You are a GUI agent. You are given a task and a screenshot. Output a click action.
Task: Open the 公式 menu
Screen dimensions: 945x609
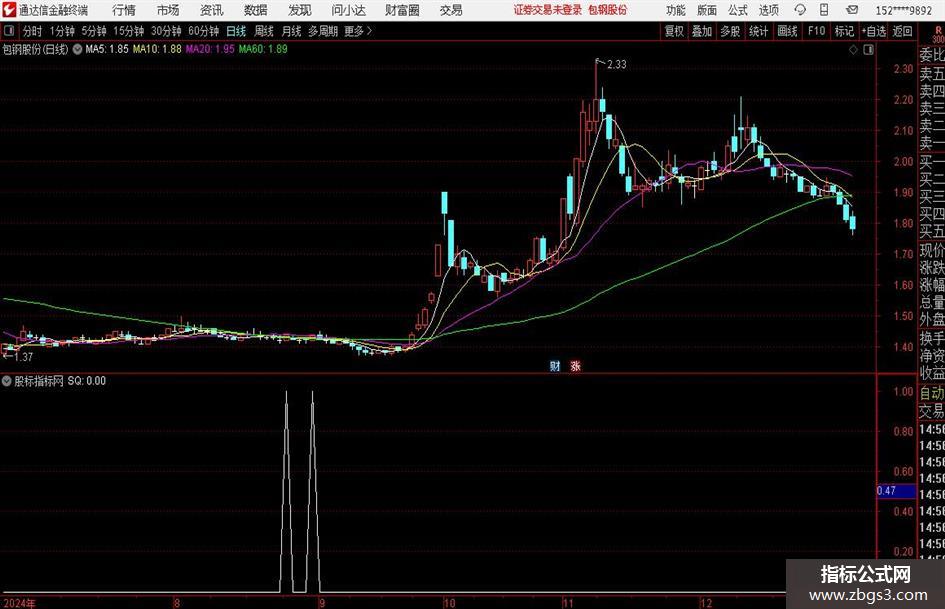pyautogui.click(x=738, y=10)
